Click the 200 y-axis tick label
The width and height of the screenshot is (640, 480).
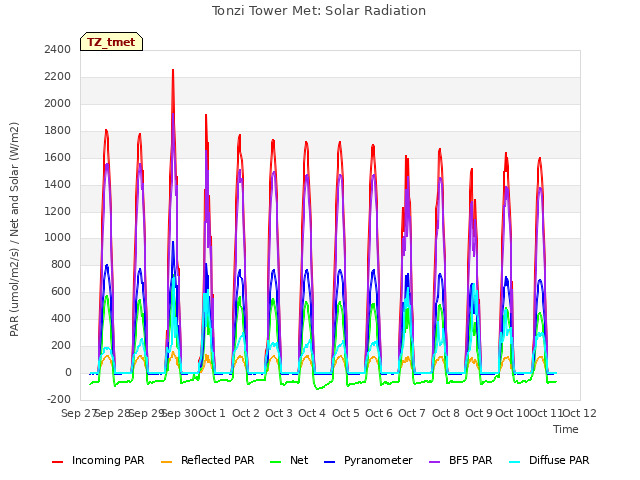[61, 345]
